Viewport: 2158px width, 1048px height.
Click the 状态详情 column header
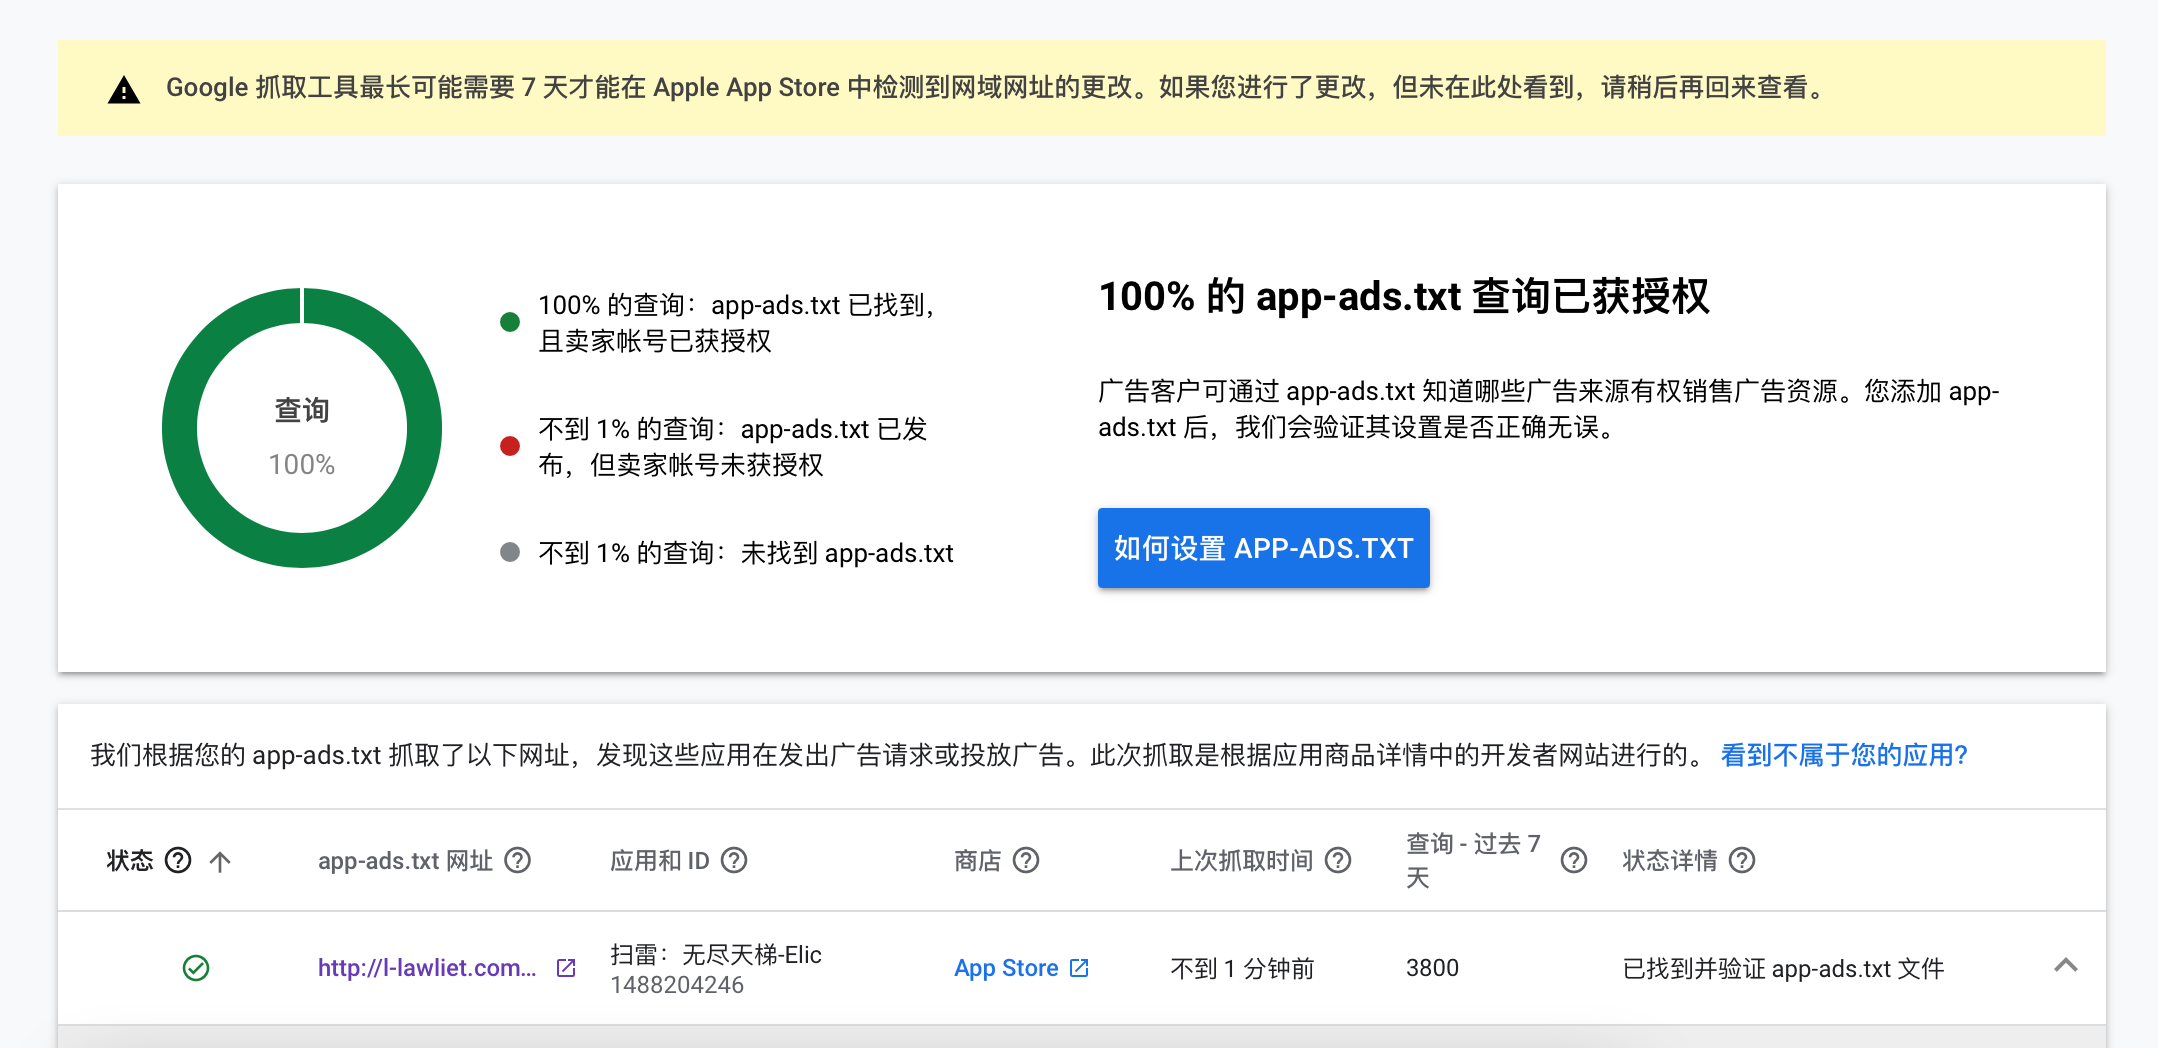coord(1670,860)
